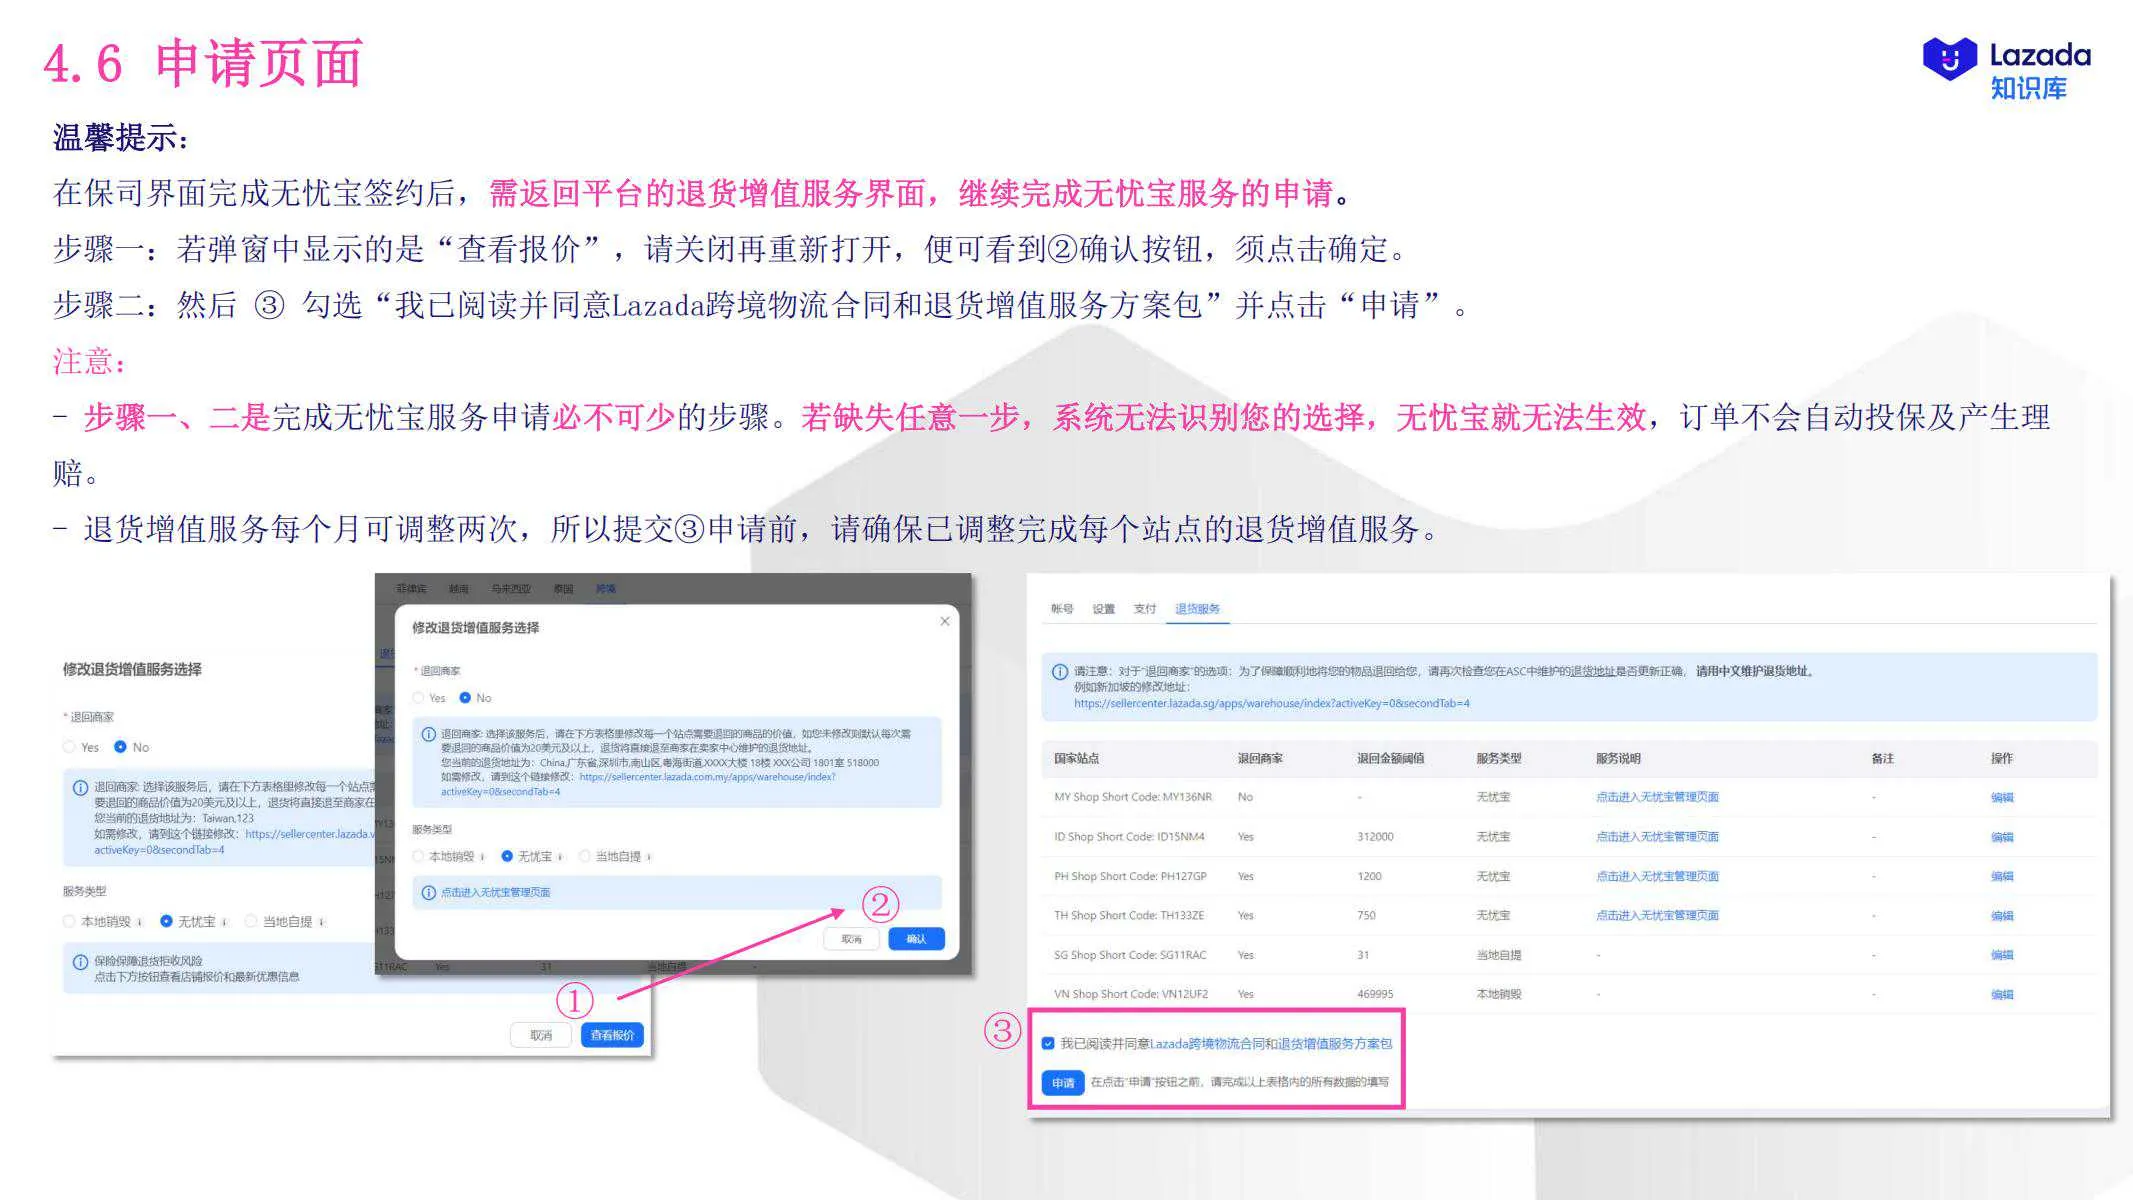
Task: Select the Yes radio under 退回商家
Action: click(x=418, y=697)
